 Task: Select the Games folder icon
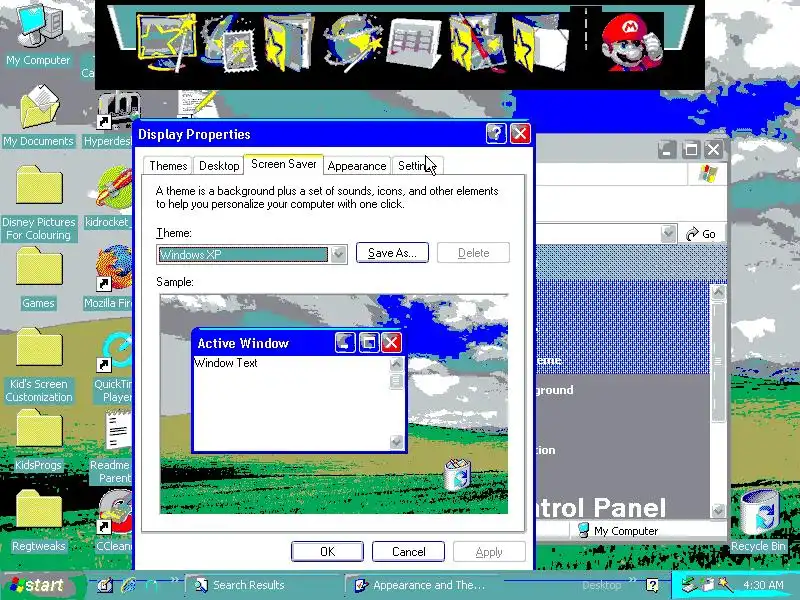coord(39,279)
